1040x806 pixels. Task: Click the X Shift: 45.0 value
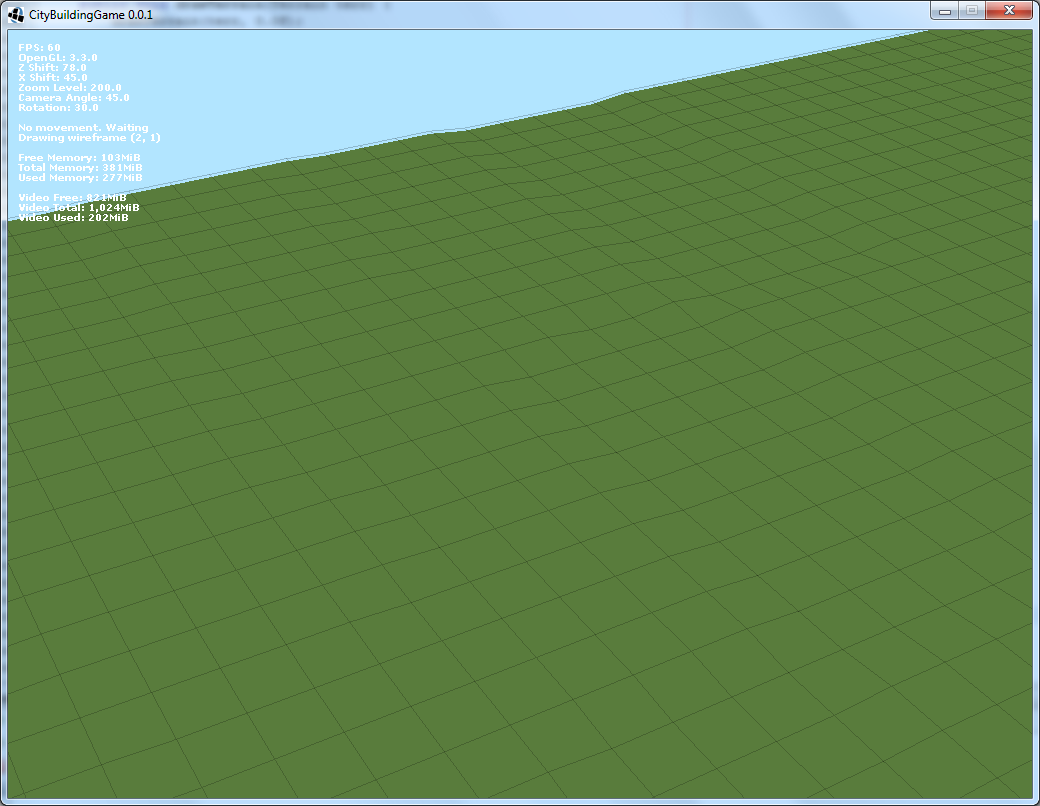(x=53, y=78)
